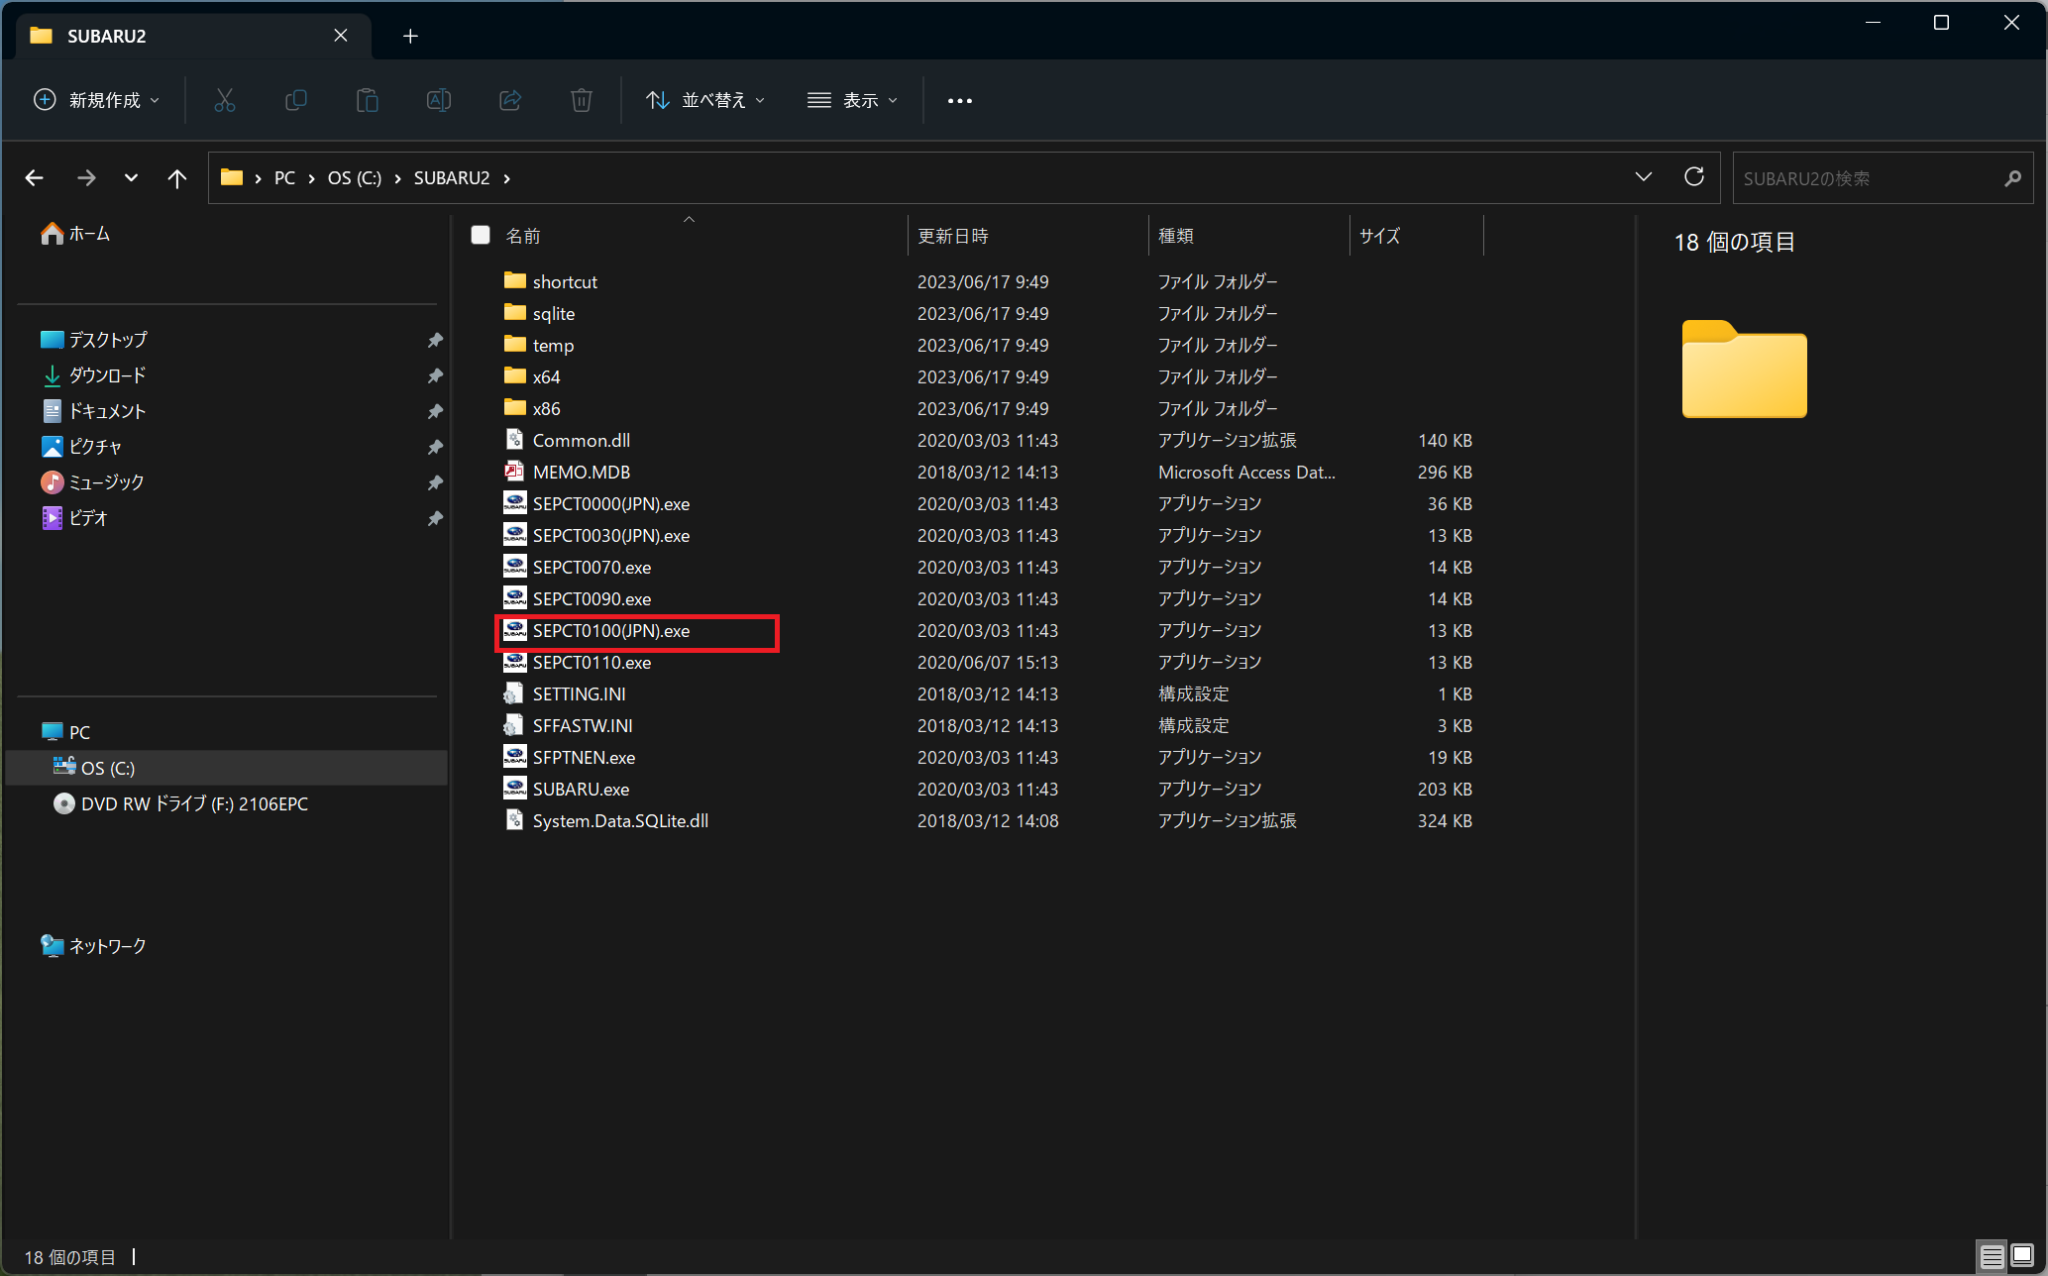
Task: Open the 新規作成 dropdown
Action: [x=97, y=100]
